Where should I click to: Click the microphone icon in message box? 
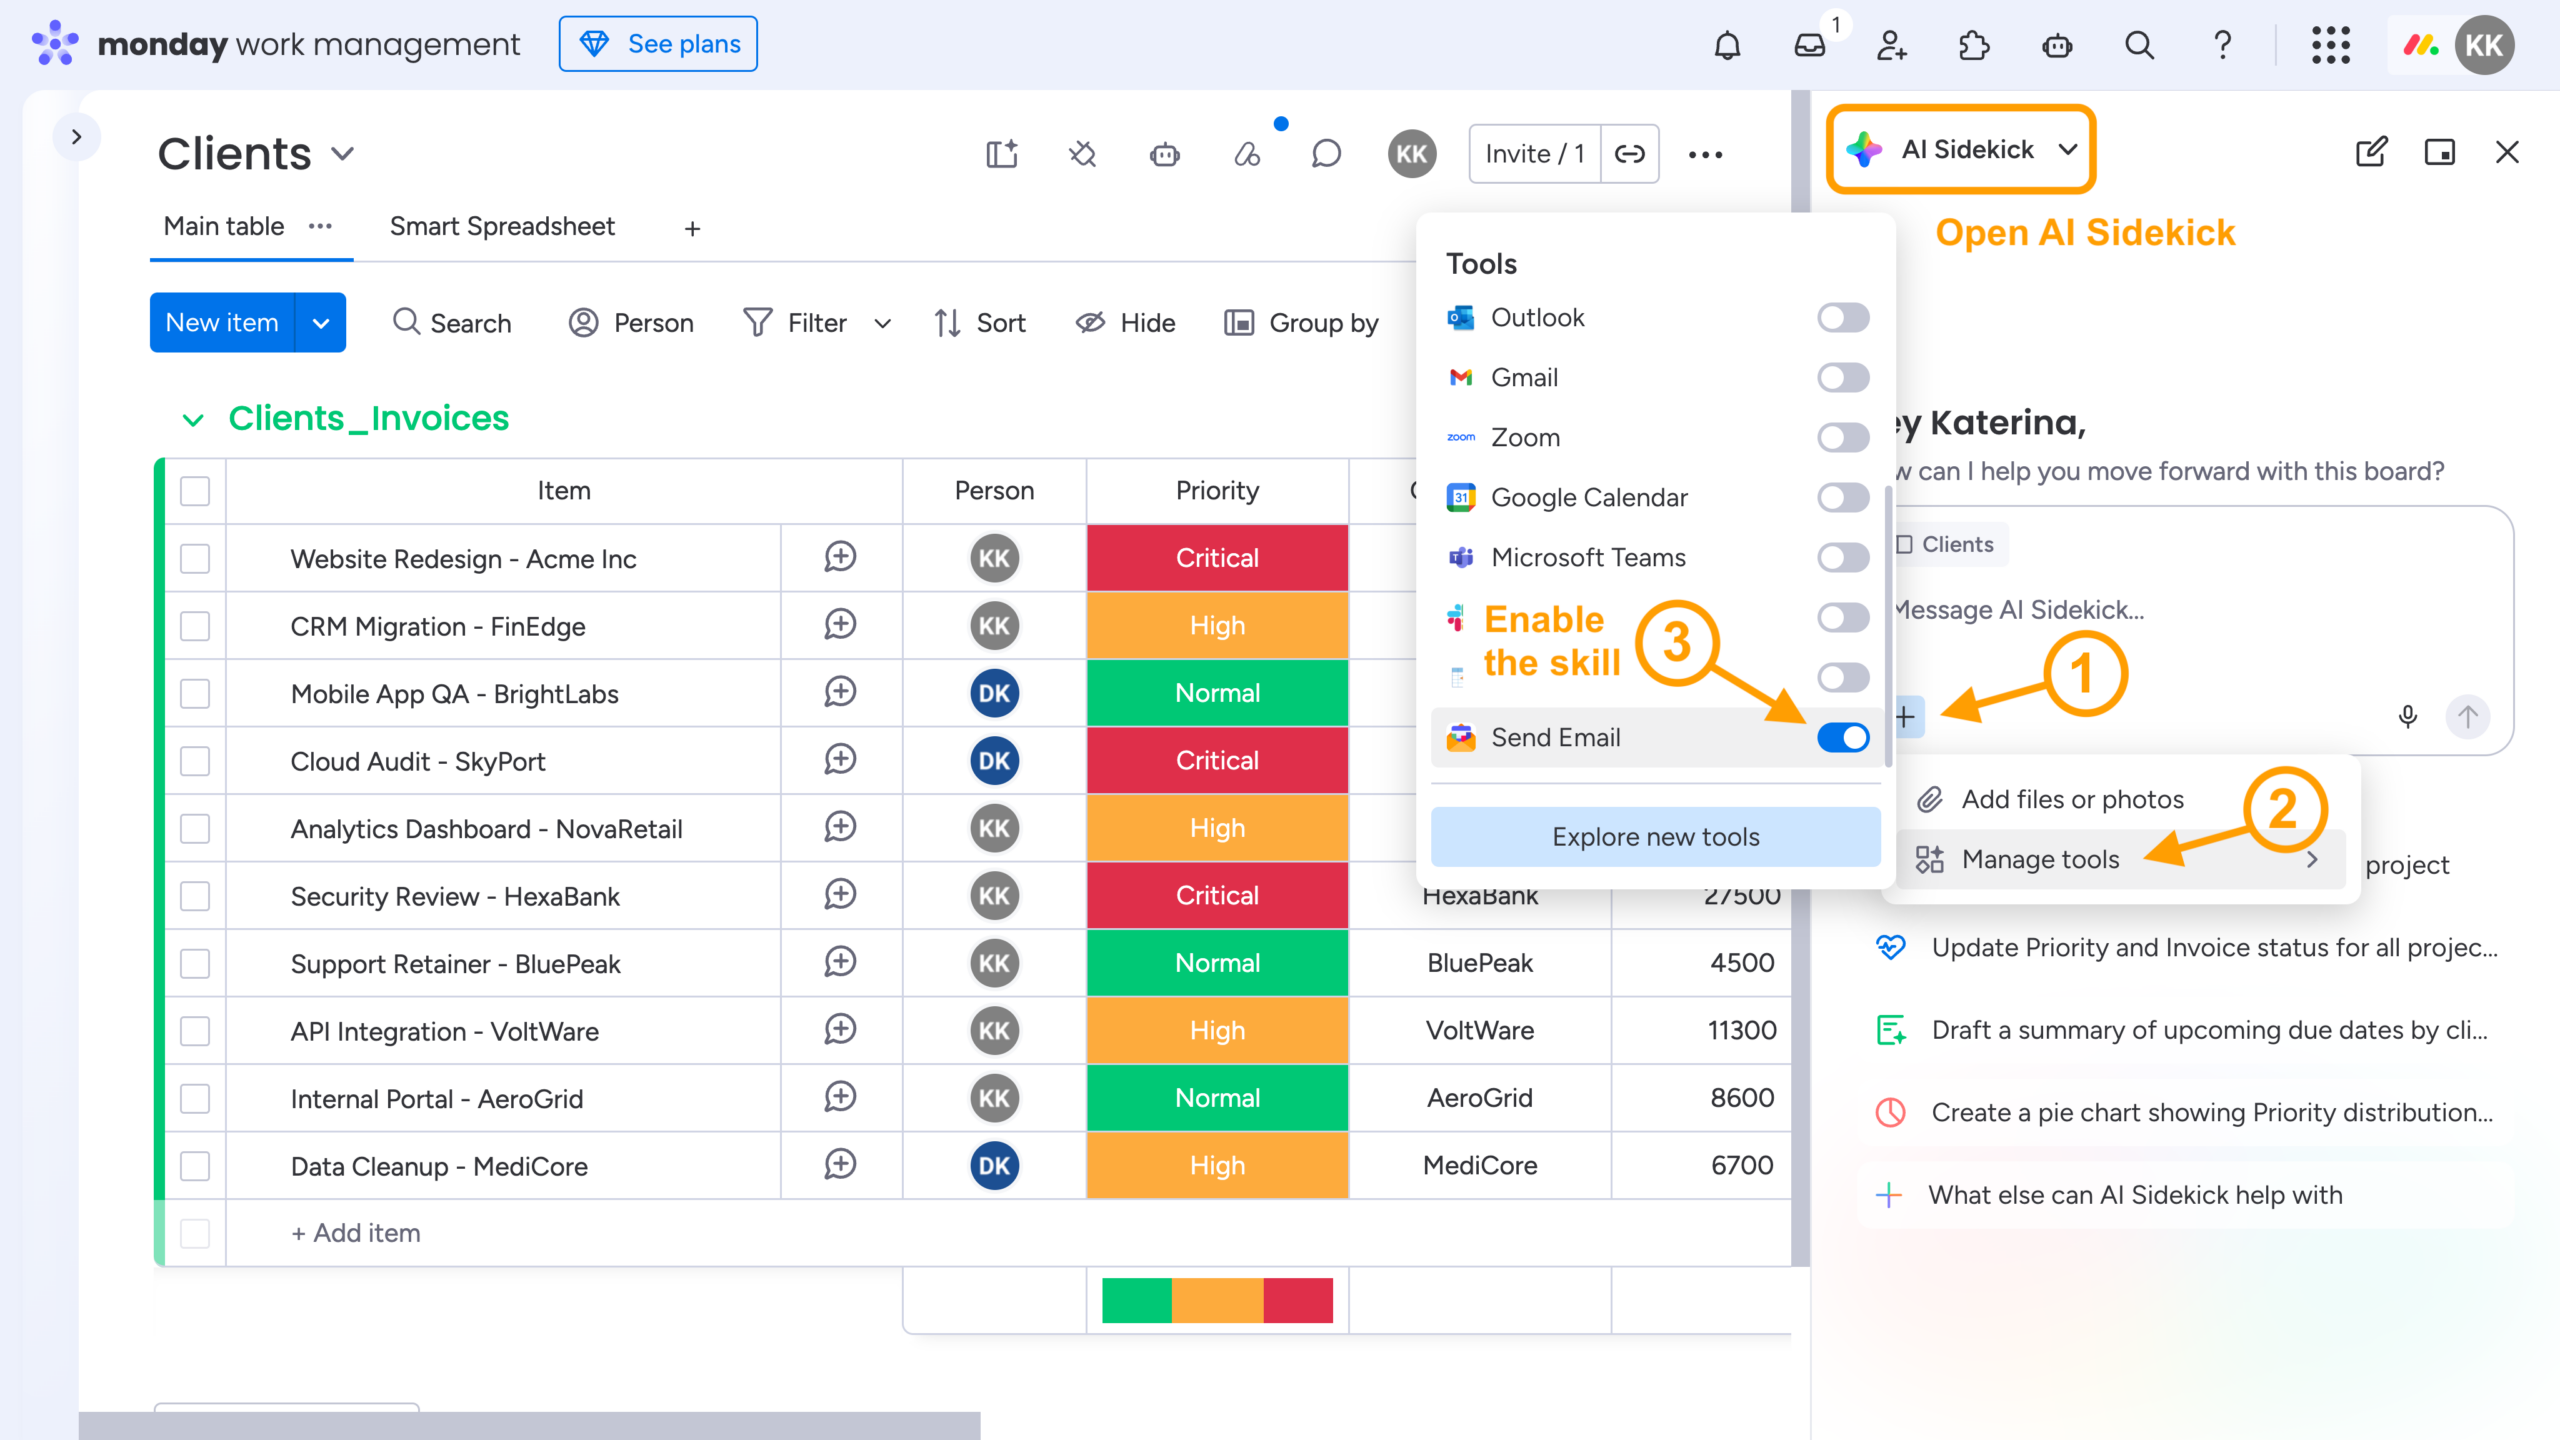2408,716
